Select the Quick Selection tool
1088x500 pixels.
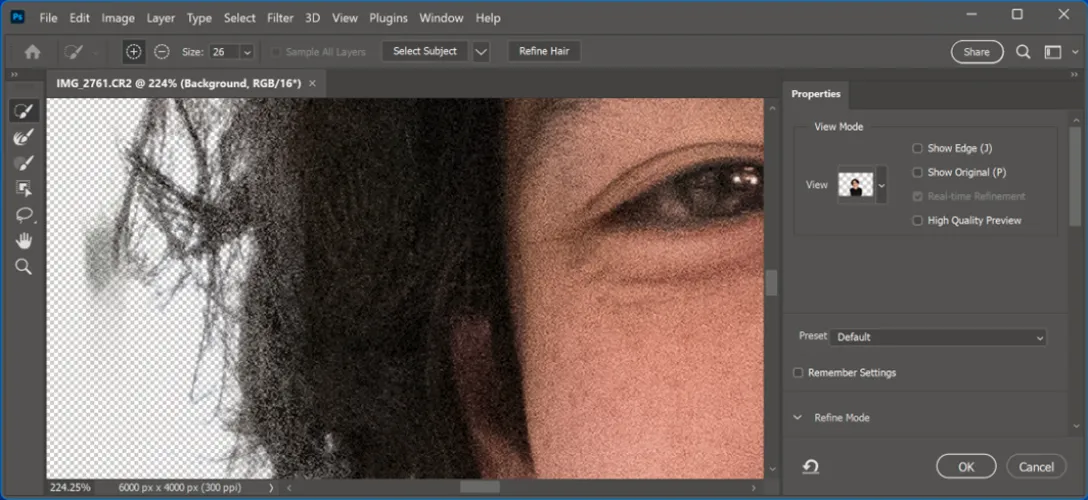[x=23, y=111]
